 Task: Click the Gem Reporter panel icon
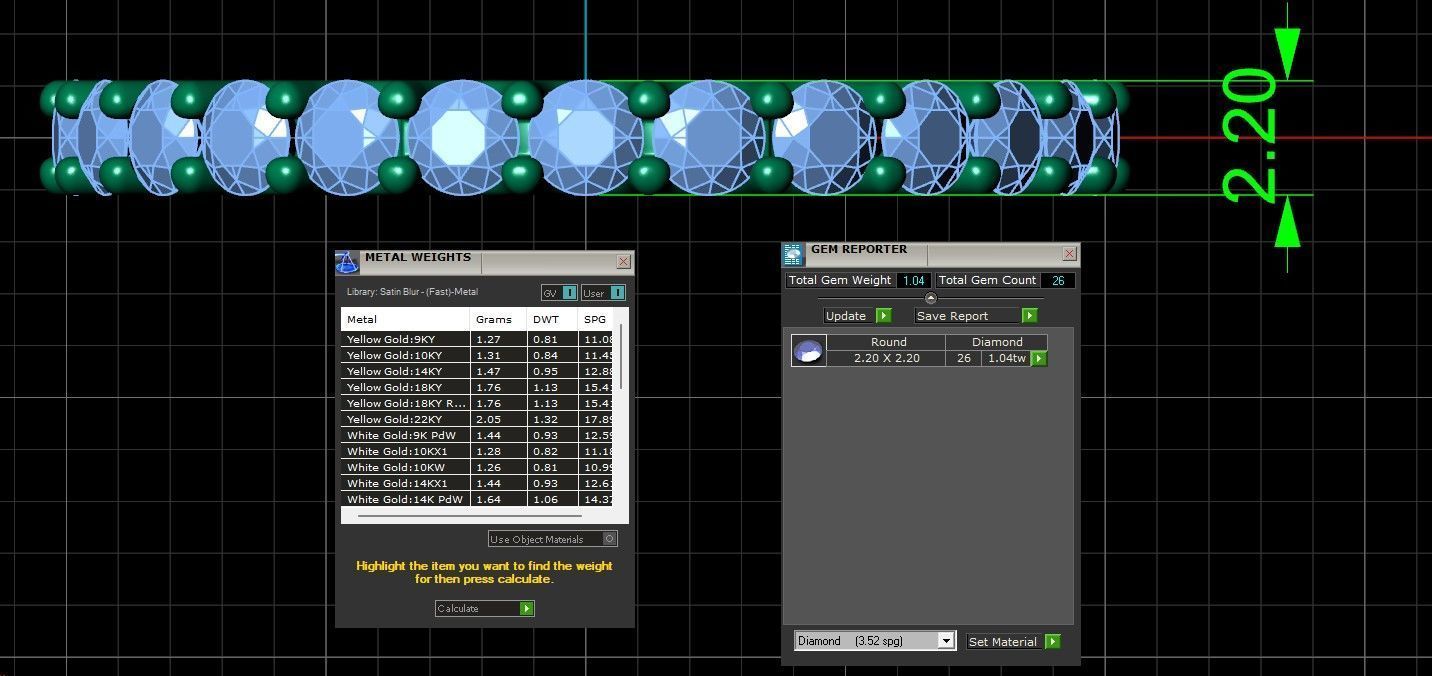pyautogui.click(x=793, y=254)
